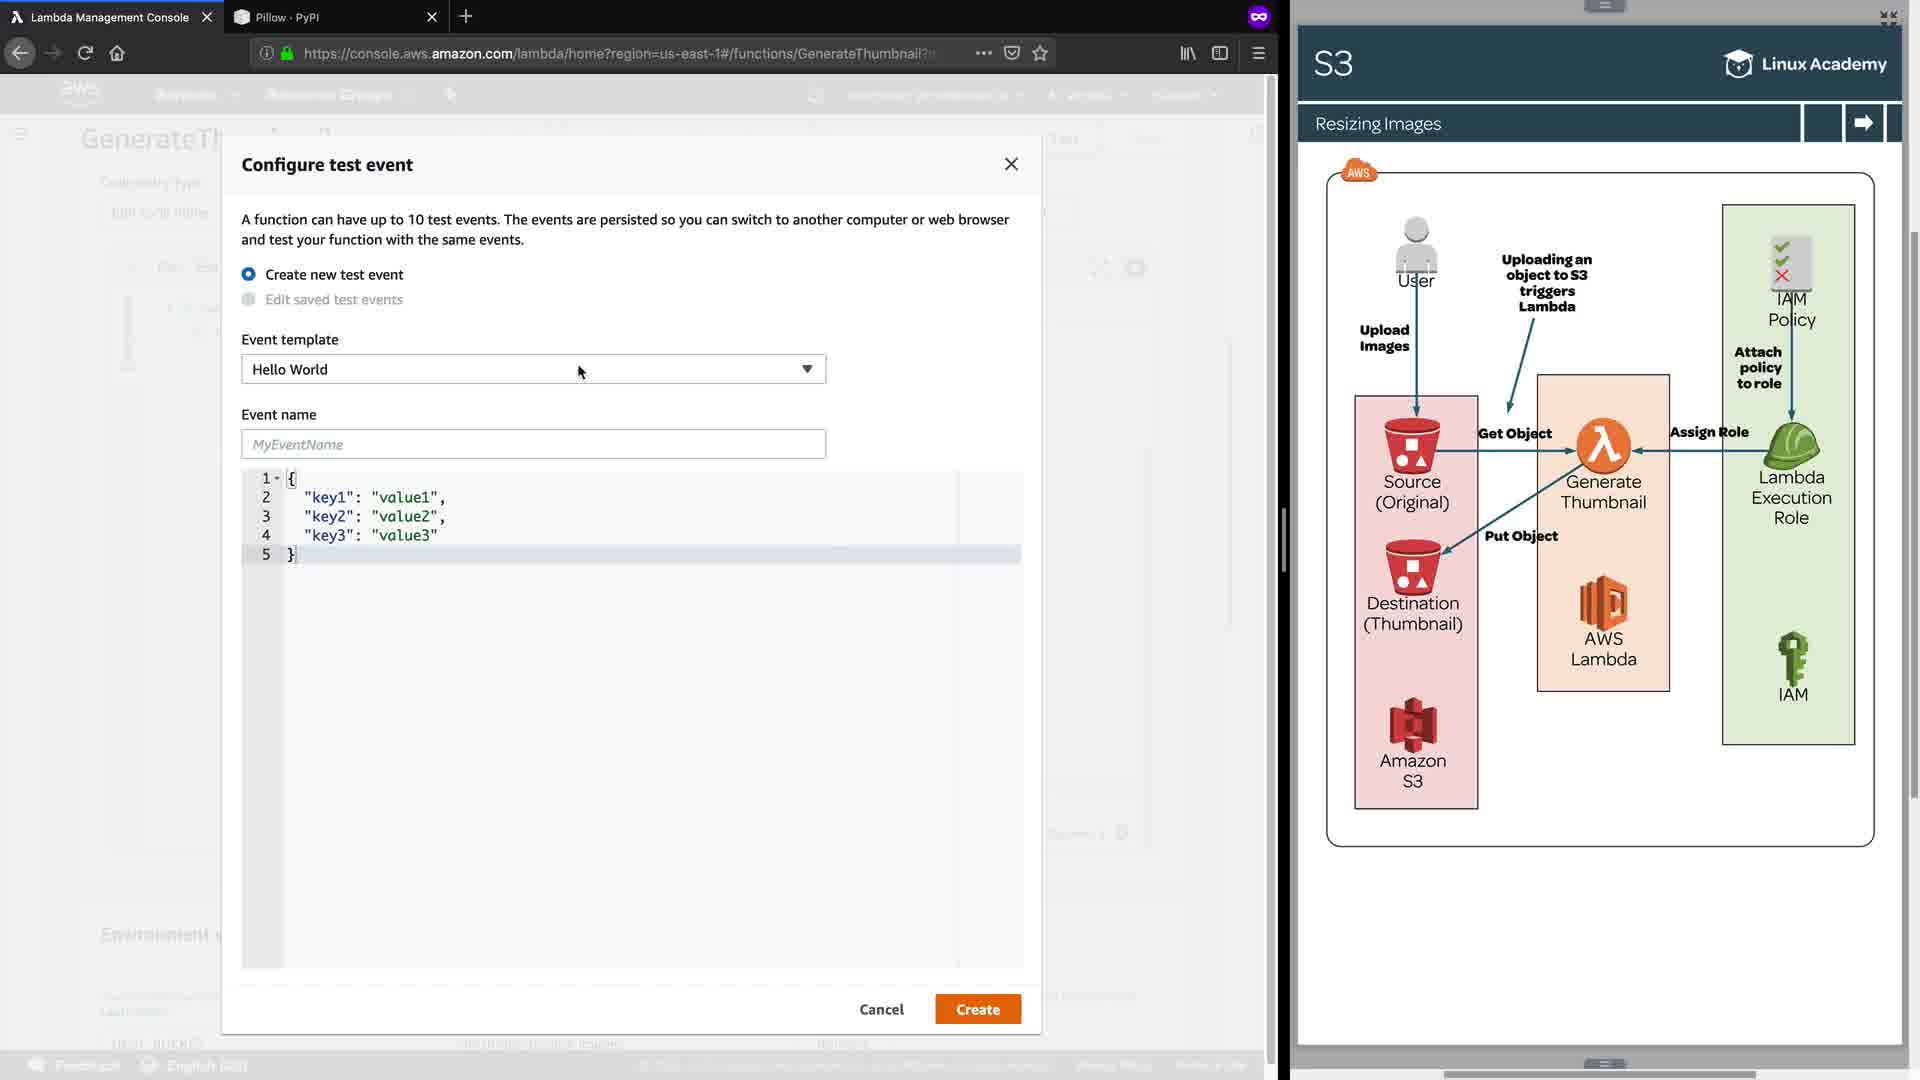
Task: Open Firefox hamburger menu
Action: 1259,53
